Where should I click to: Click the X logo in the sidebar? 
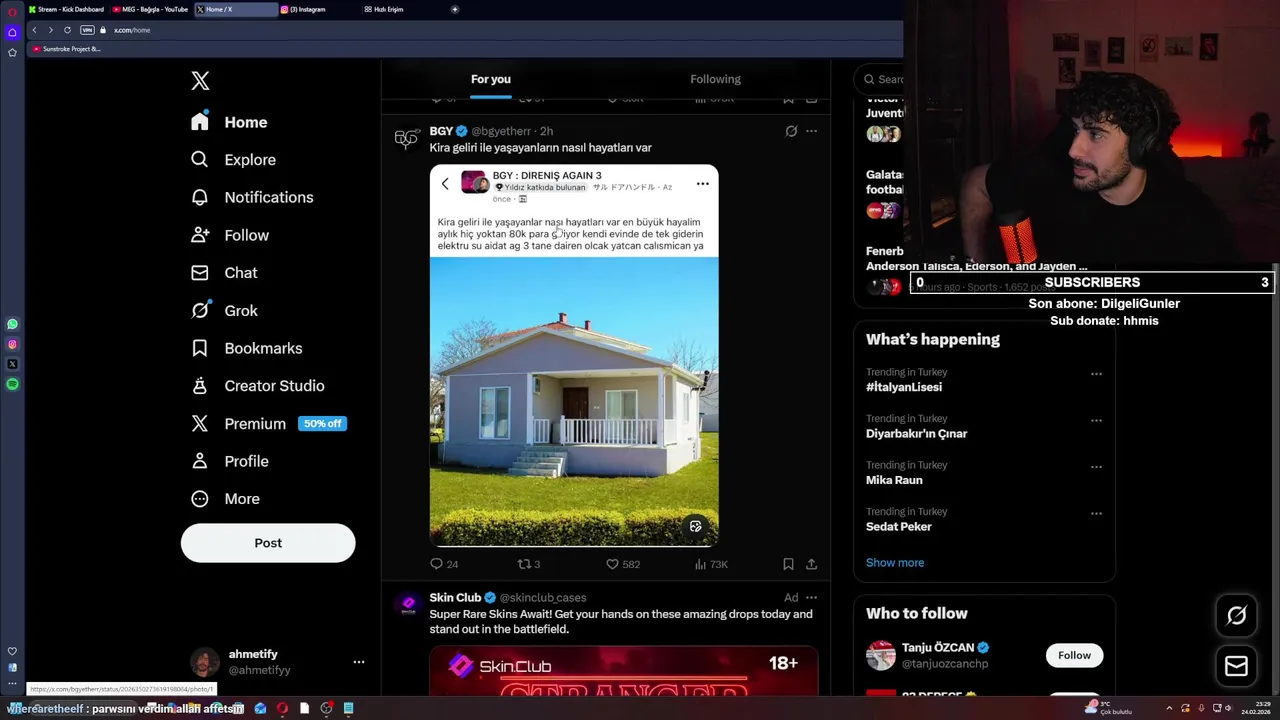click(x=200, y=81)
